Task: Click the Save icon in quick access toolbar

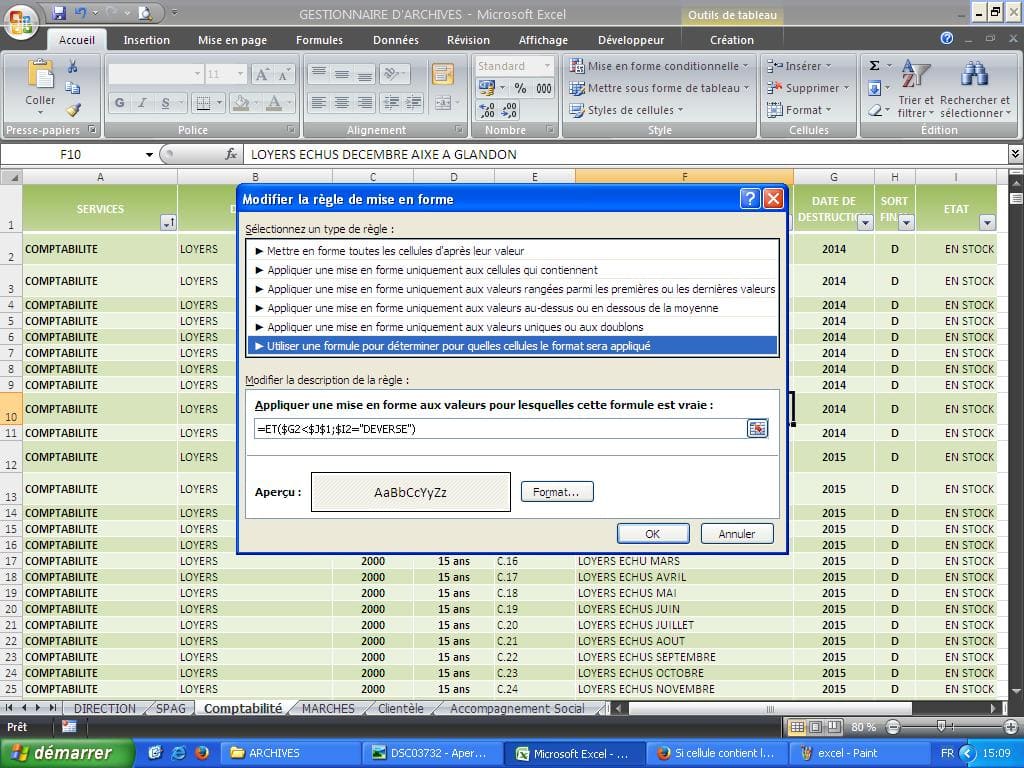Action: [x=59, y=13]
